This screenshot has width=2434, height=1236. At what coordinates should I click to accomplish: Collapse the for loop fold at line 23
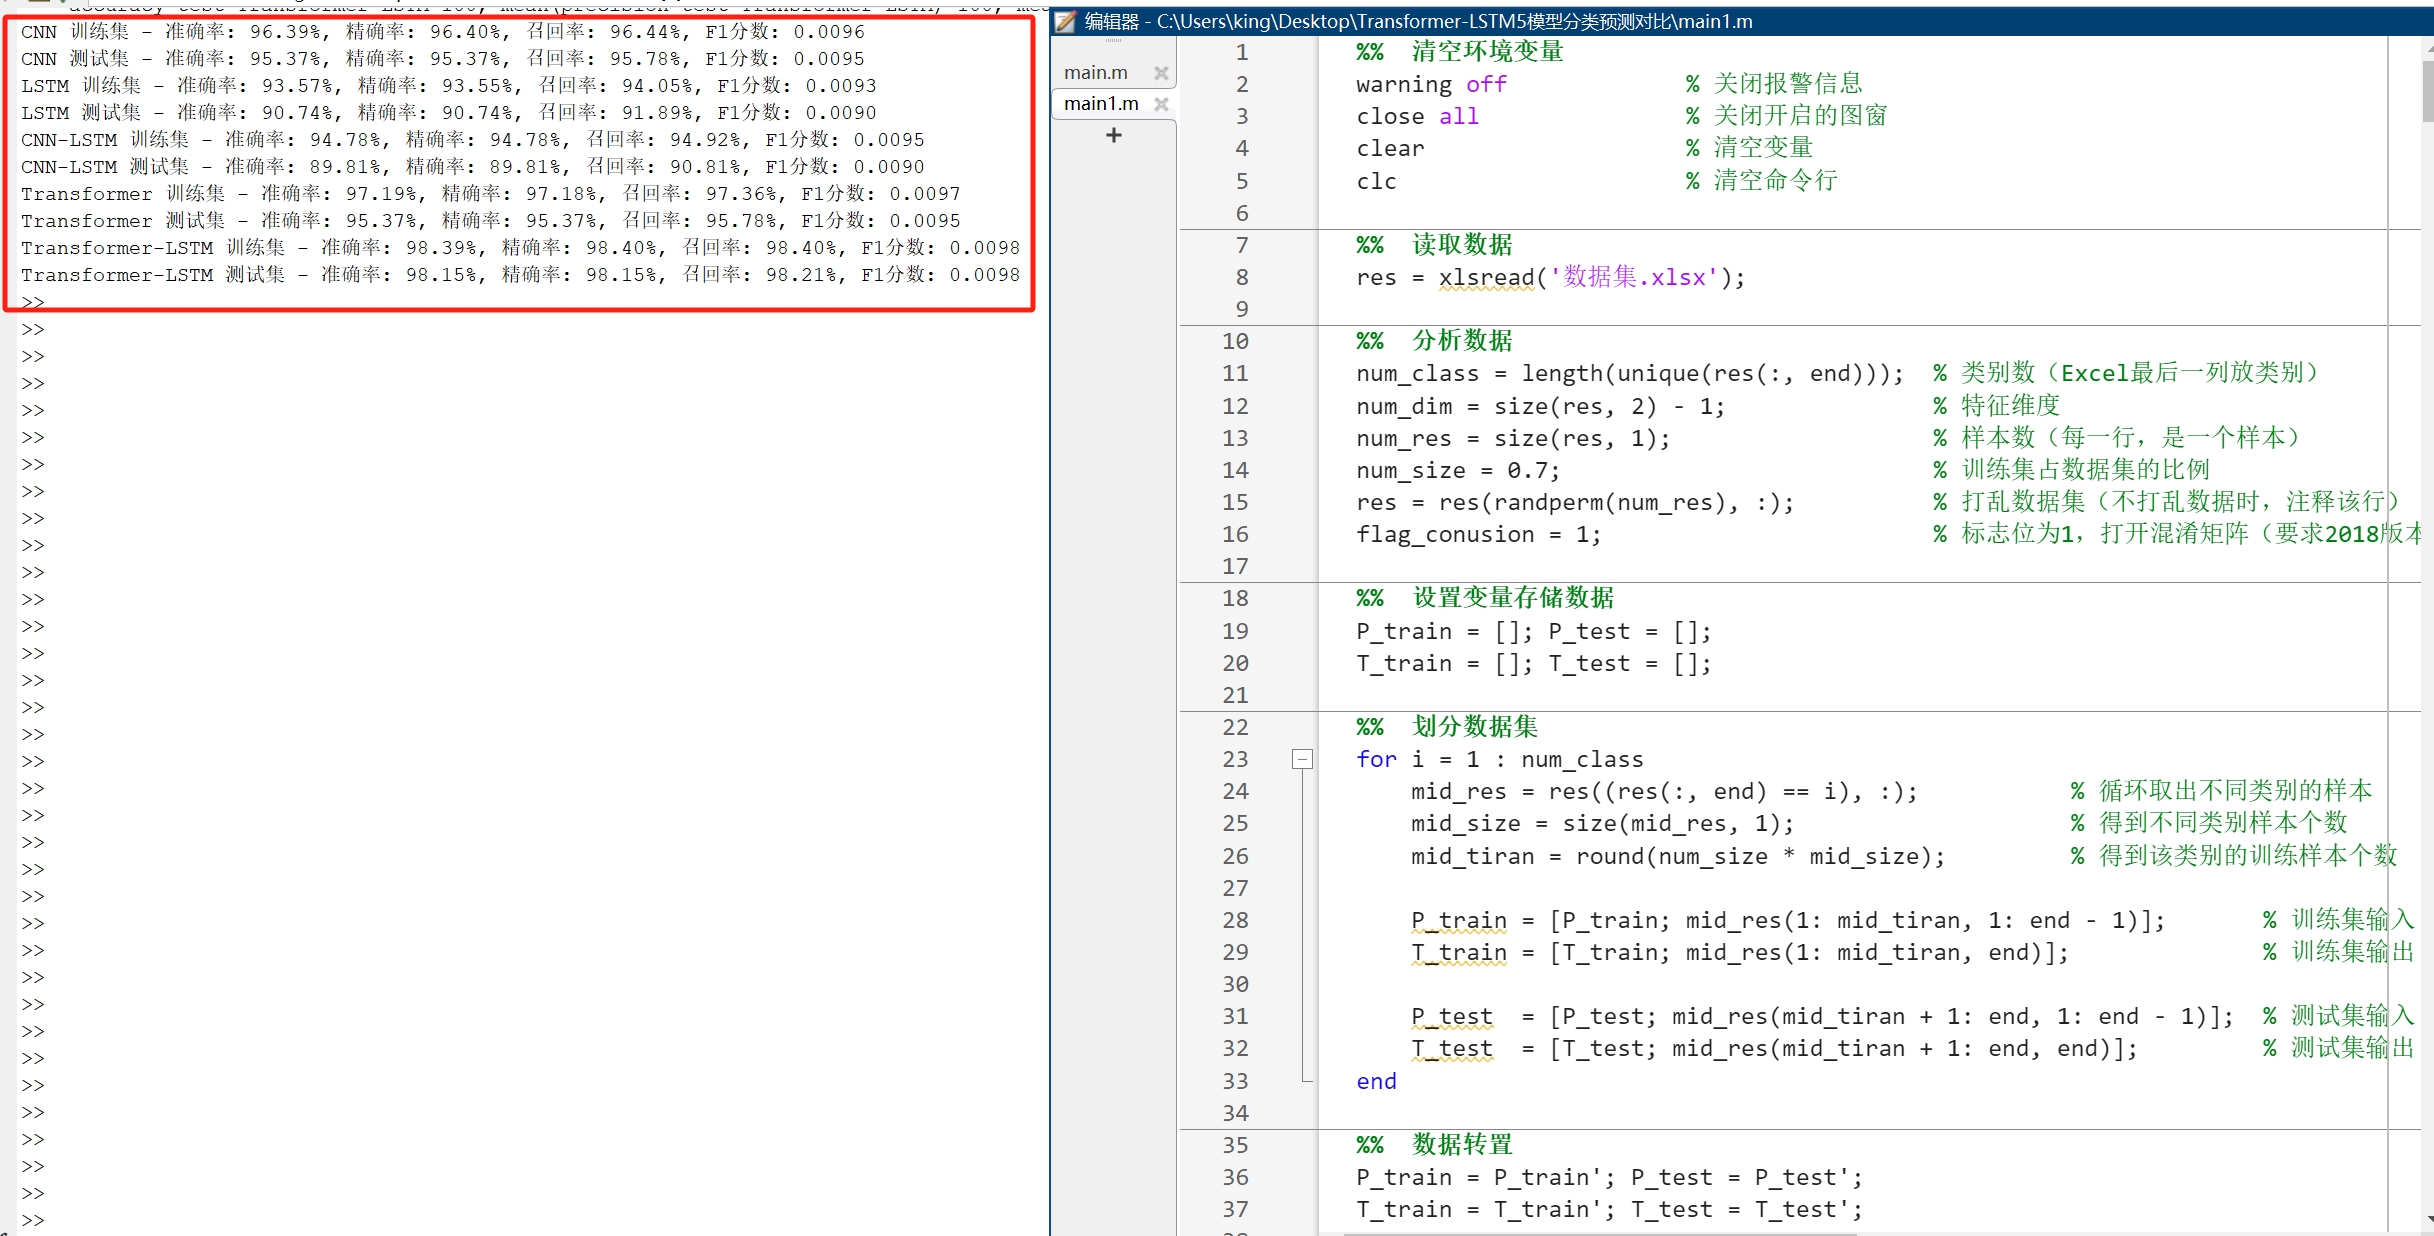(1302, 759)
